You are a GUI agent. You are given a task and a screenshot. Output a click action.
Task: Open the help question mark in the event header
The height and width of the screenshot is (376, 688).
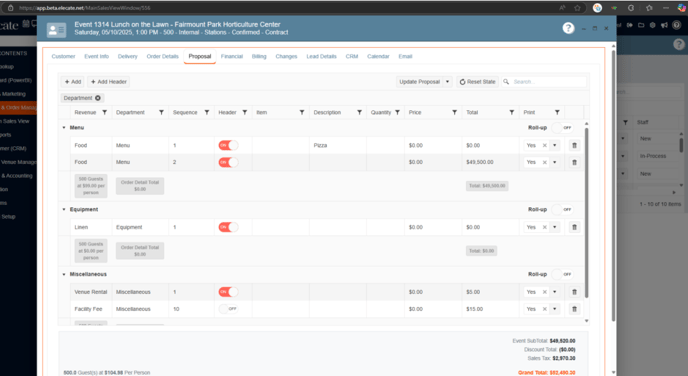pos(568,28)
